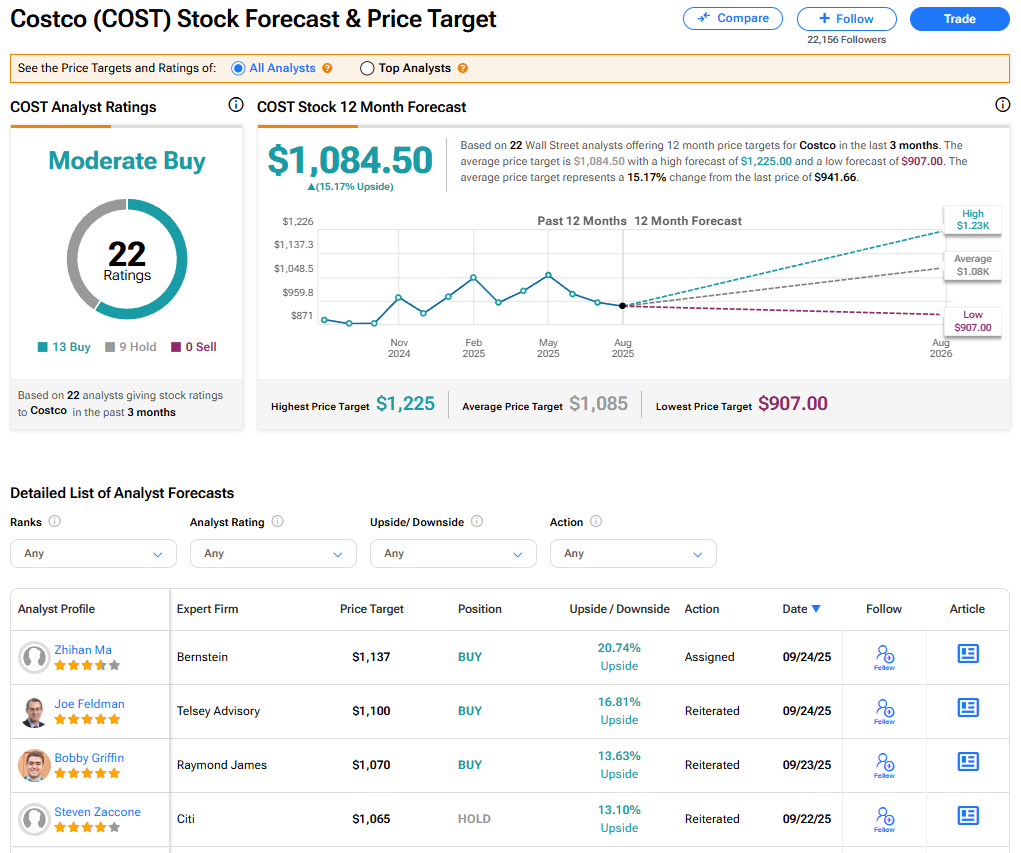Expand the Ranks filter dropdown
This screenshot has width=1021, height=853.
[93, 553]
